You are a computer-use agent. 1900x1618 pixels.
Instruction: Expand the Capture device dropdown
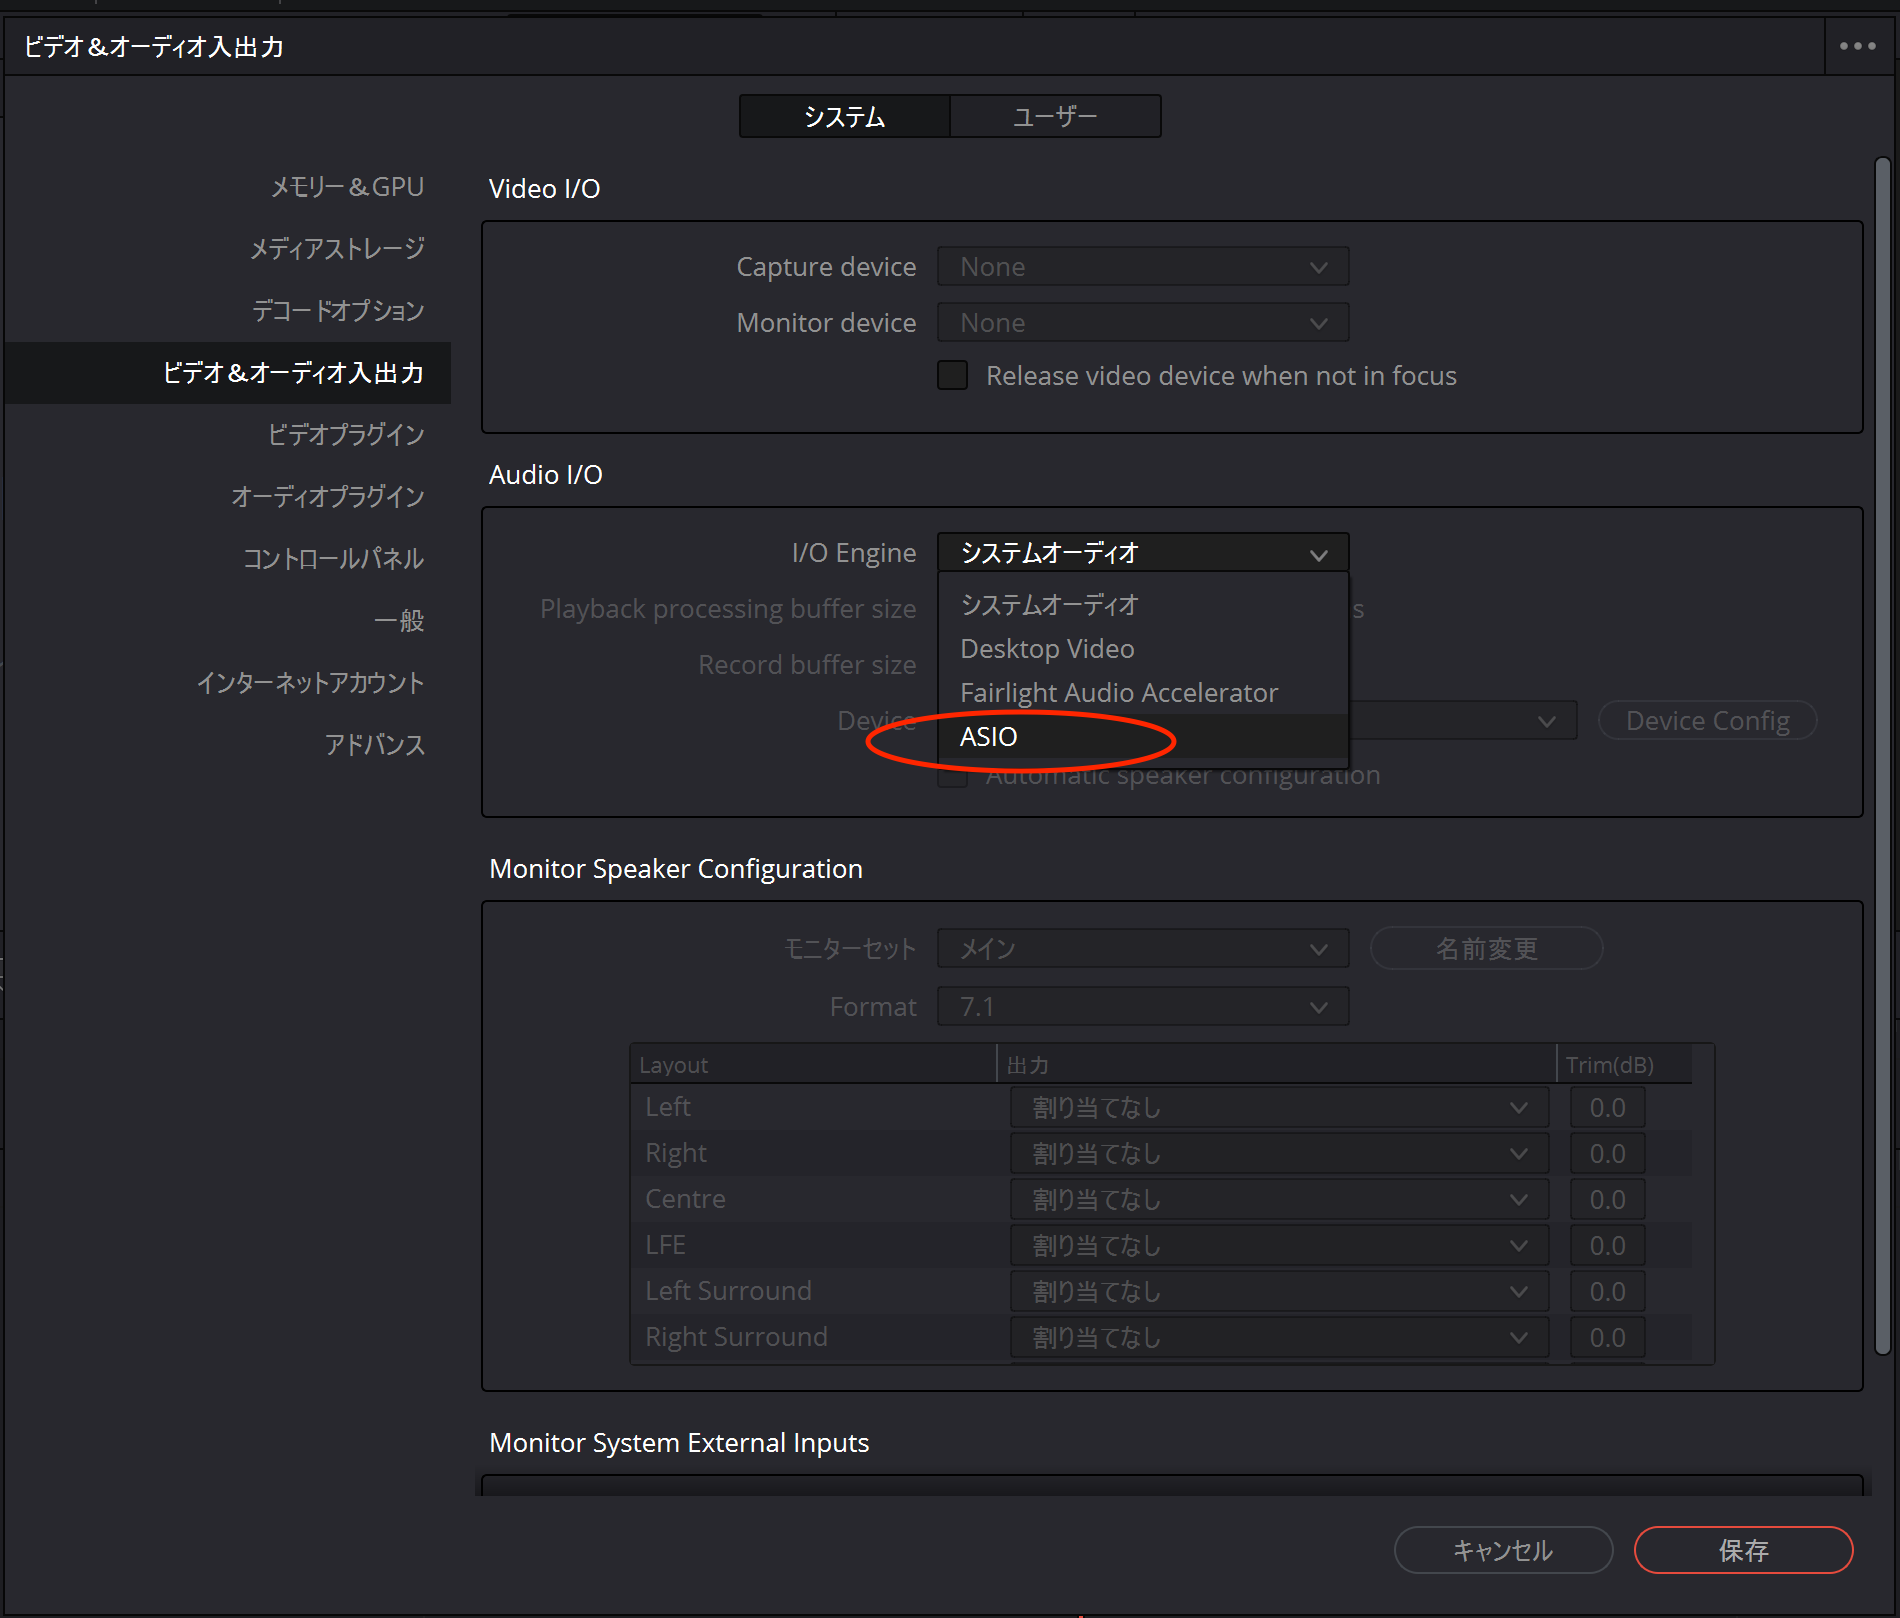tap(1142, 267)
